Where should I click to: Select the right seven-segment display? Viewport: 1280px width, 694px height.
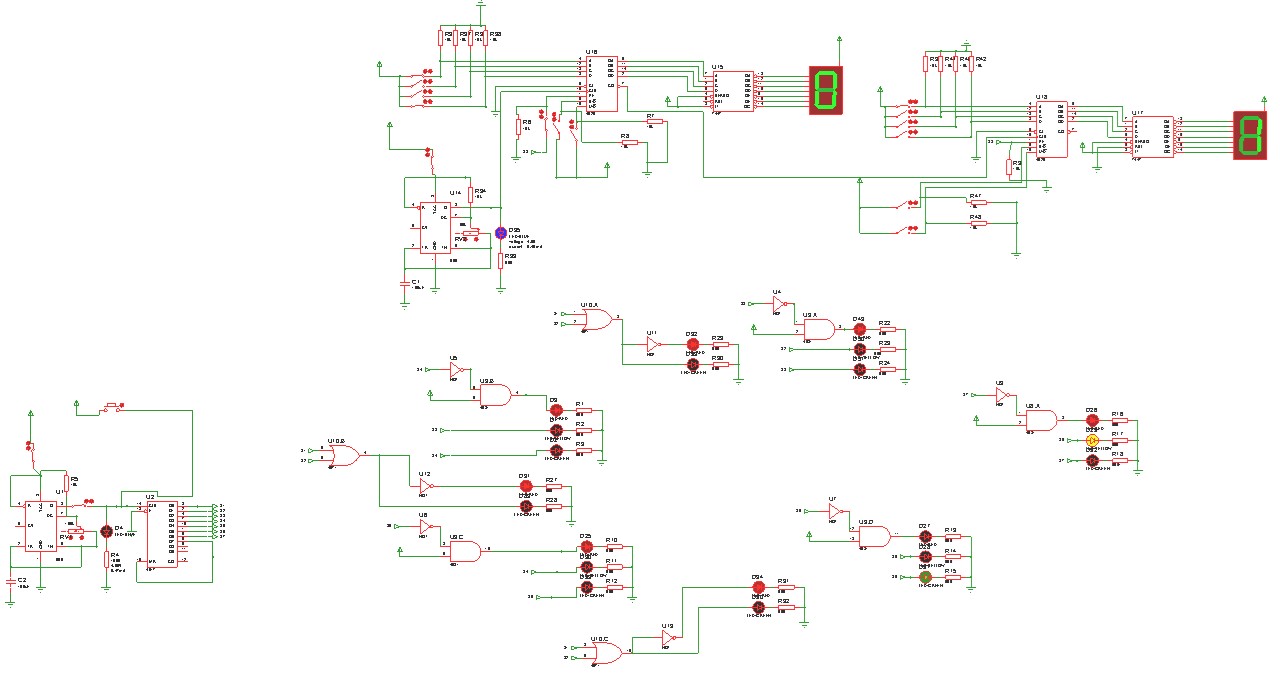pyautogui.click(x=1251, y=134)
